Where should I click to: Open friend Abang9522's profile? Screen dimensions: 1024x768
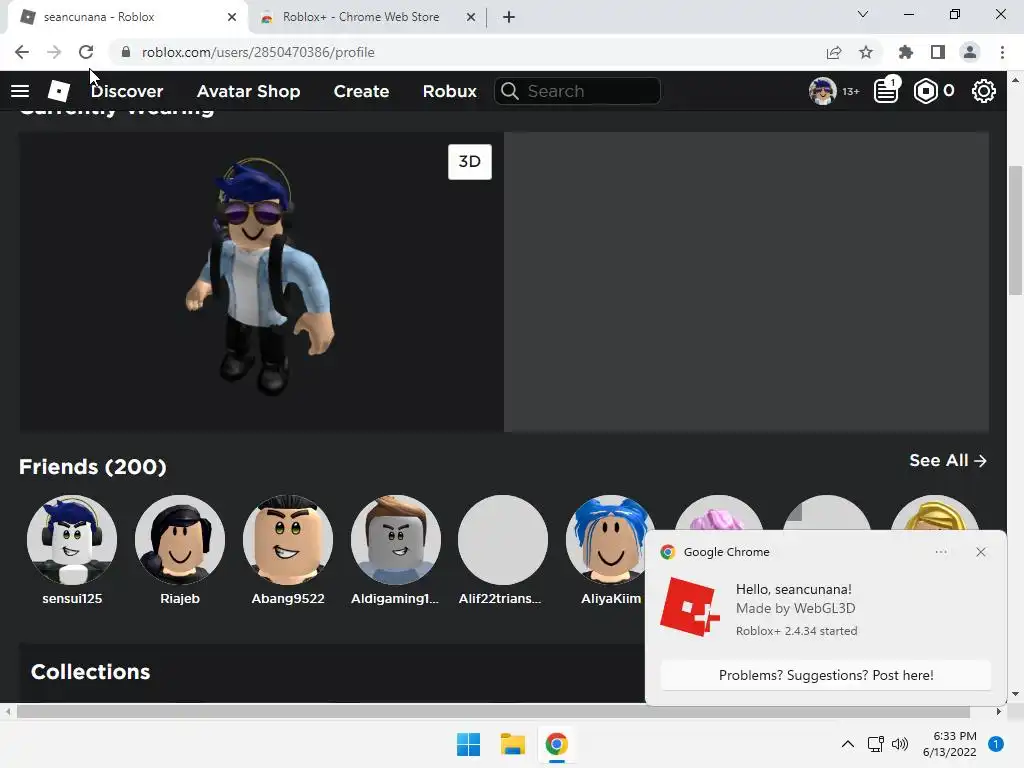tap(288, 550)
